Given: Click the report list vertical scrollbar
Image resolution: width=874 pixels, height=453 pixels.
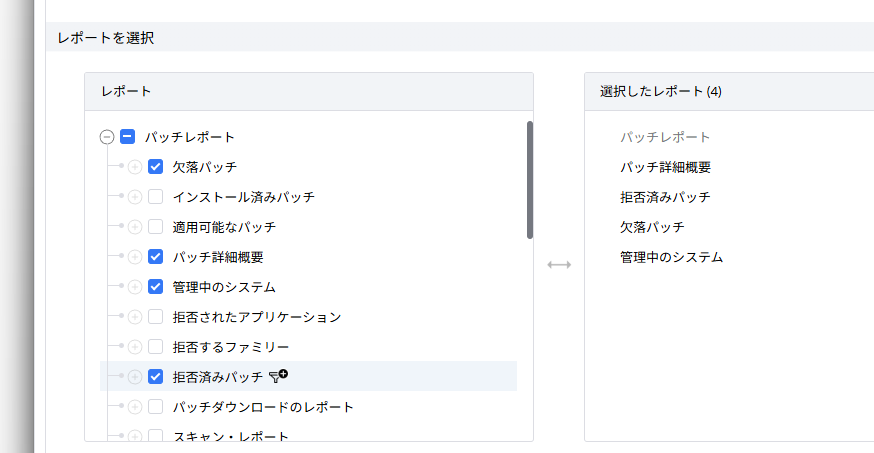Looking at the screenshot, I should 529,180.
